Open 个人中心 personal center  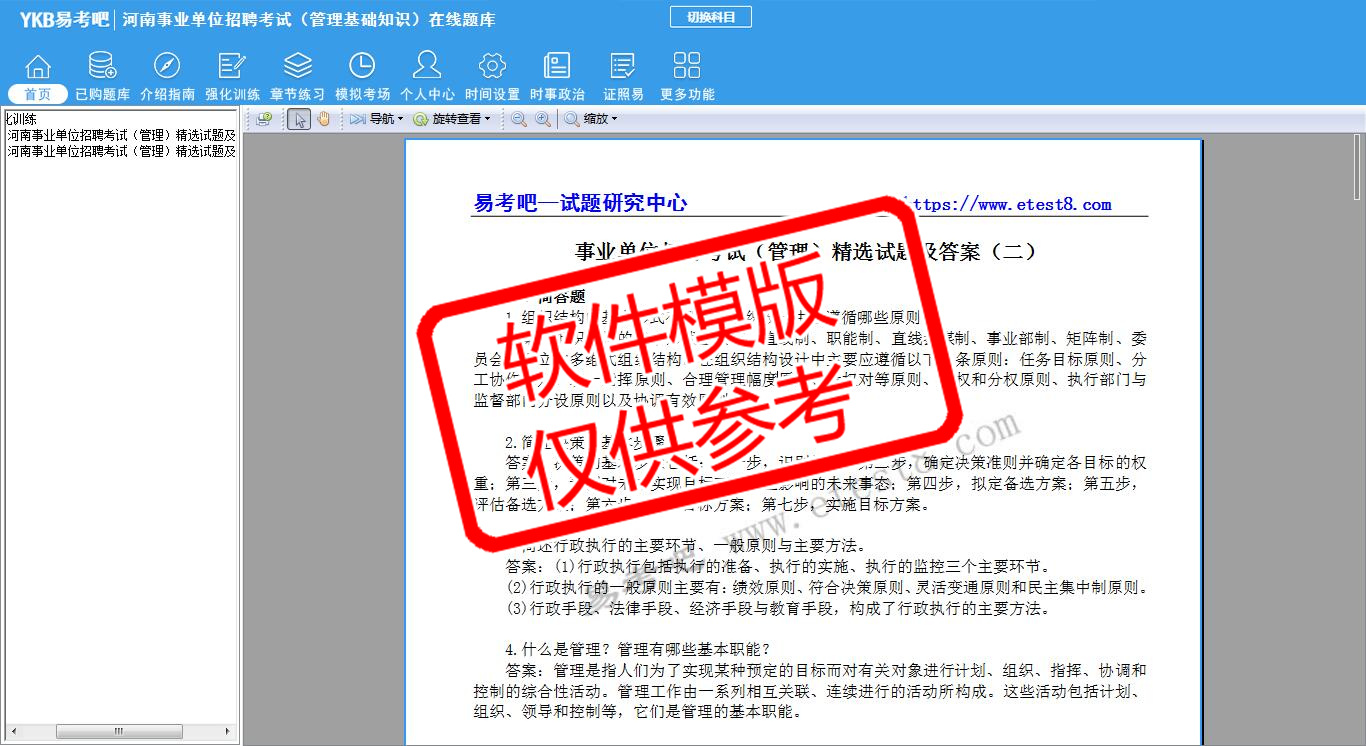coord(427,76)
